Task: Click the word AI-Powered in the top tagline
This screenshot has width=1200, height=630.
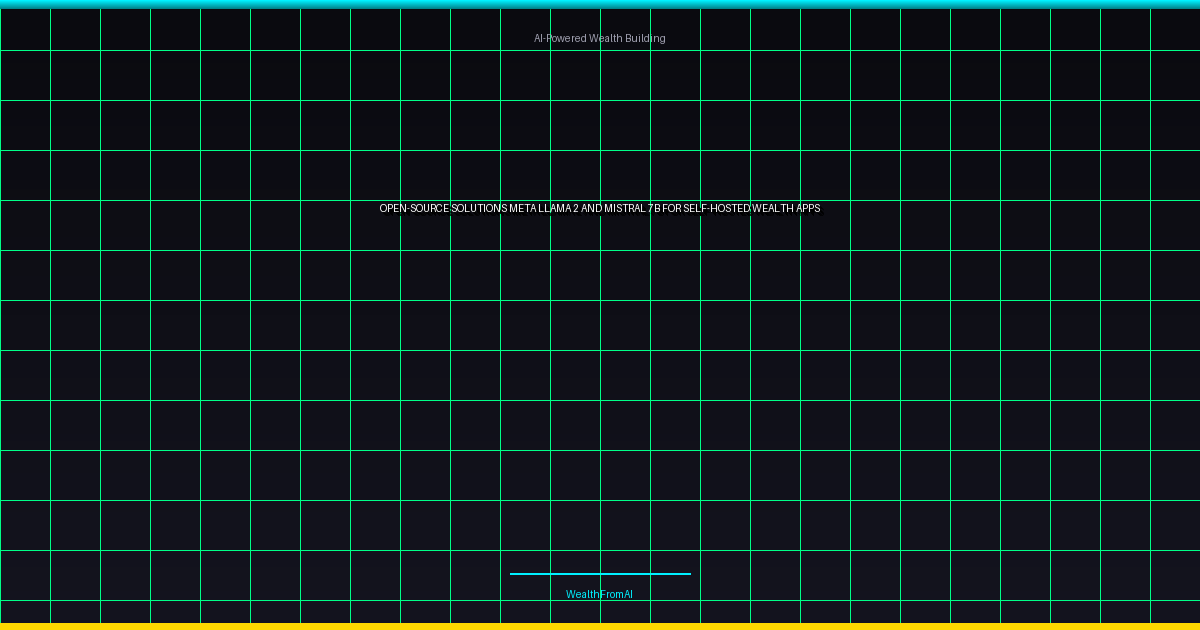Action: click(560, 38)
